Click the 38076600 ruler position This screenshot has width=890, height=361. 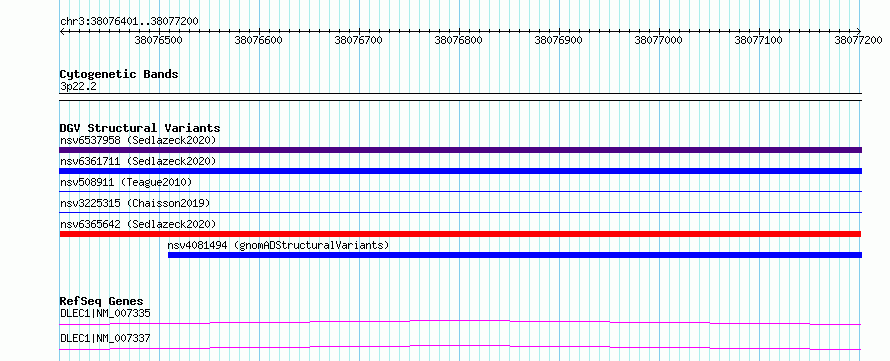(x=259, y=40)
